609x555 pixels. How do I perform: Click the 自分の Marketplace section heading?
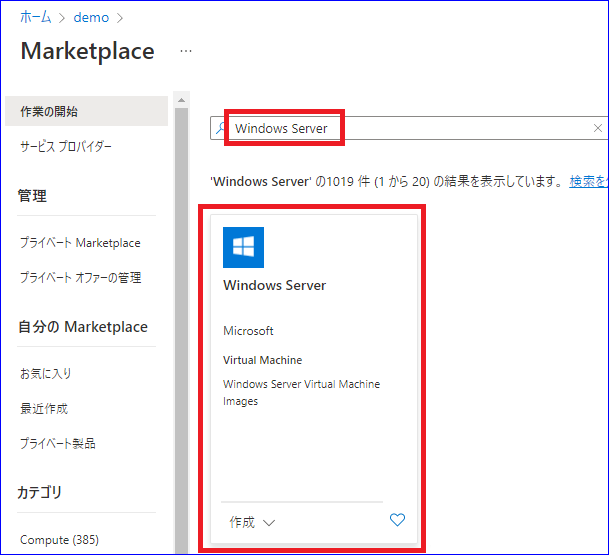pyautogui.click(x=83, y=327)
